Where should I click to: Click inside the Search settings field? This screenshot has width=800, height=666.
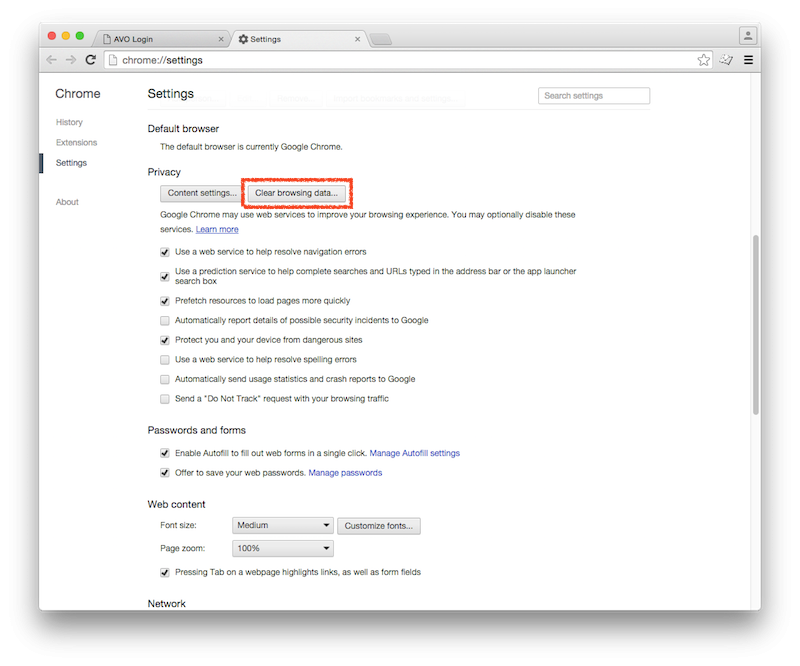(594, 95)
